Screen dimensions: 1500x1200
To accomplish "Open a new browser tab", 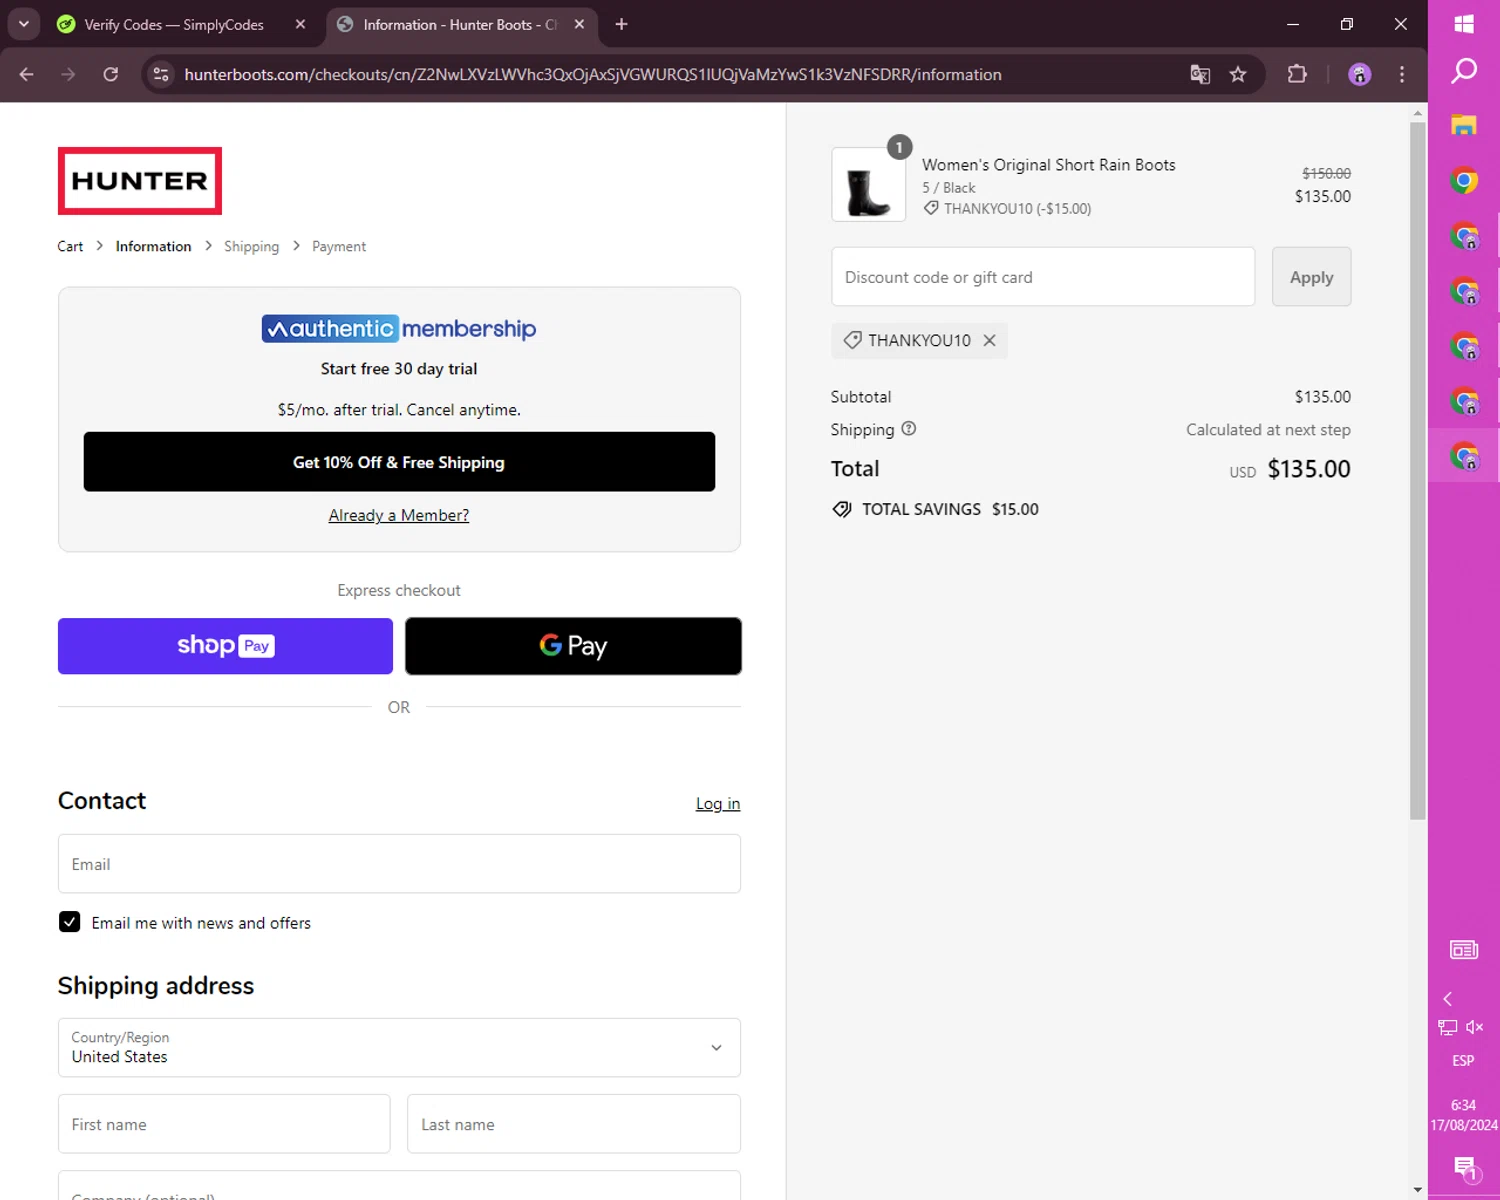I will [621, 24].
